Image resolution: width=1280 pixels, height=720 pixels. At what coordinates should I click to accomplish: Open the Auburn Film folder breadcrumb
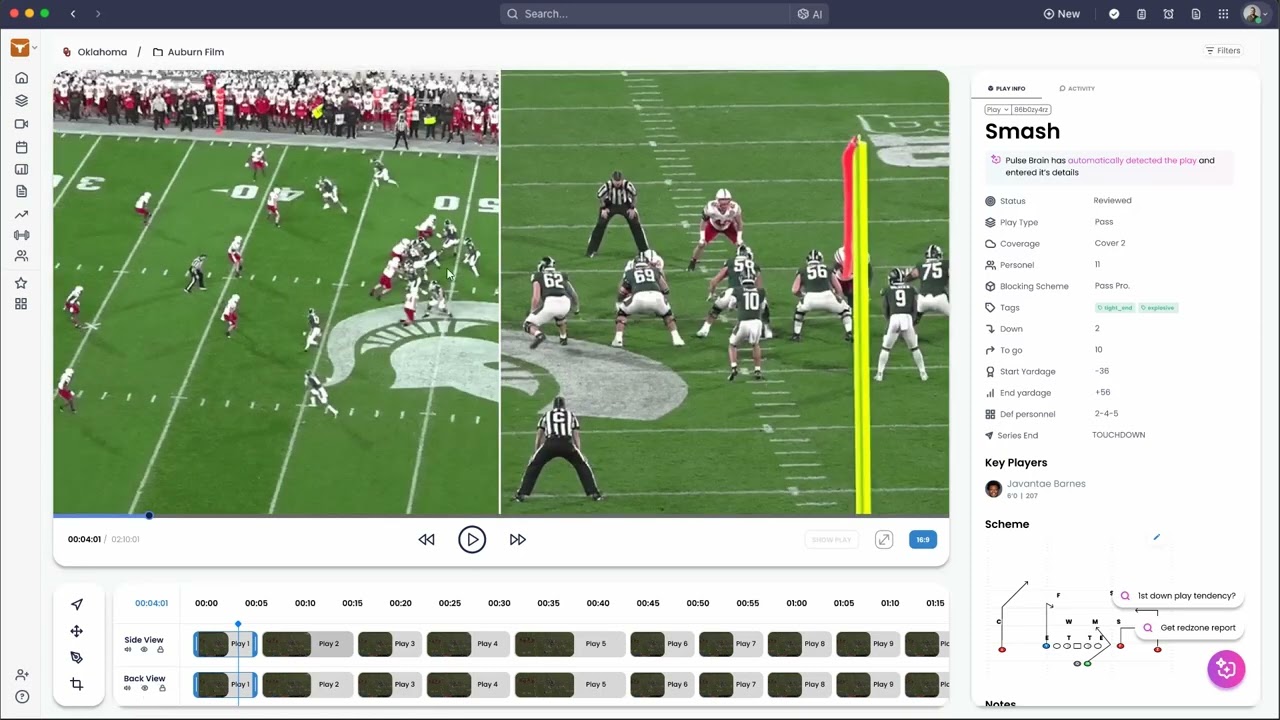coord(188,52)
